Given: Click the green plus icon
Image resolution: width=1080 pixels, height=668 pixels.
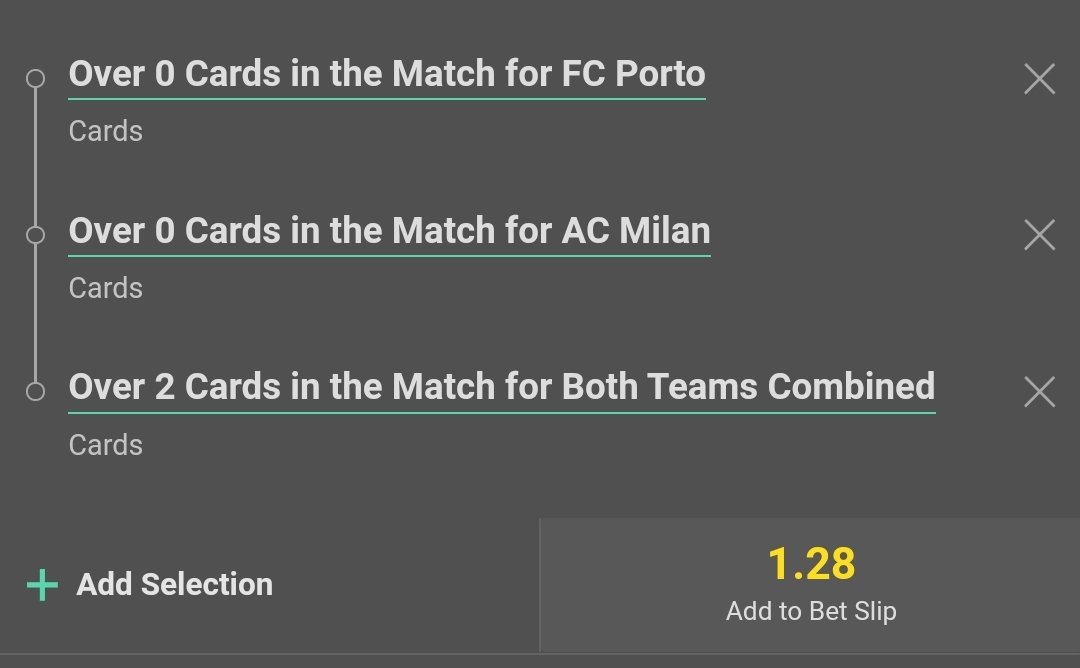Looking at the screenshot, I should 42,585.
